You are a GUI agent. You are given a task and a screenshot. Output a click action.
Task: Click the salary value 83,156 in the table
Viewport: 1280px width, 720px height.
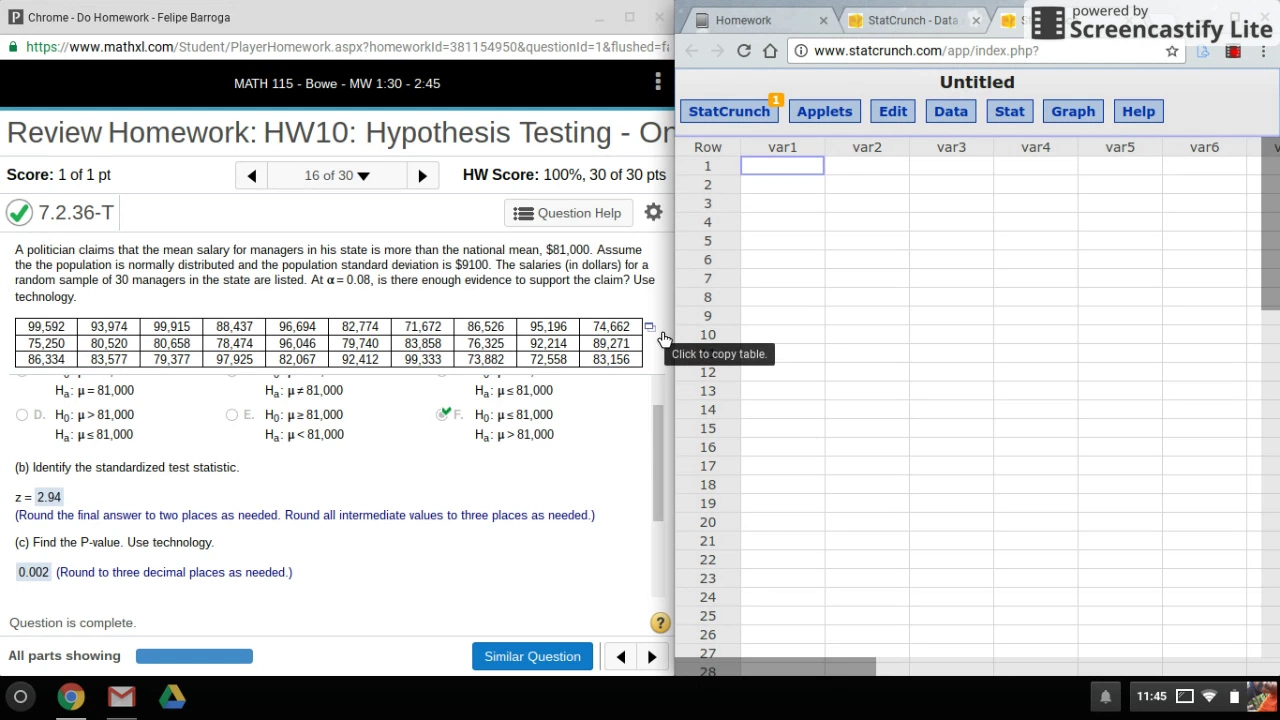point(611,360)
